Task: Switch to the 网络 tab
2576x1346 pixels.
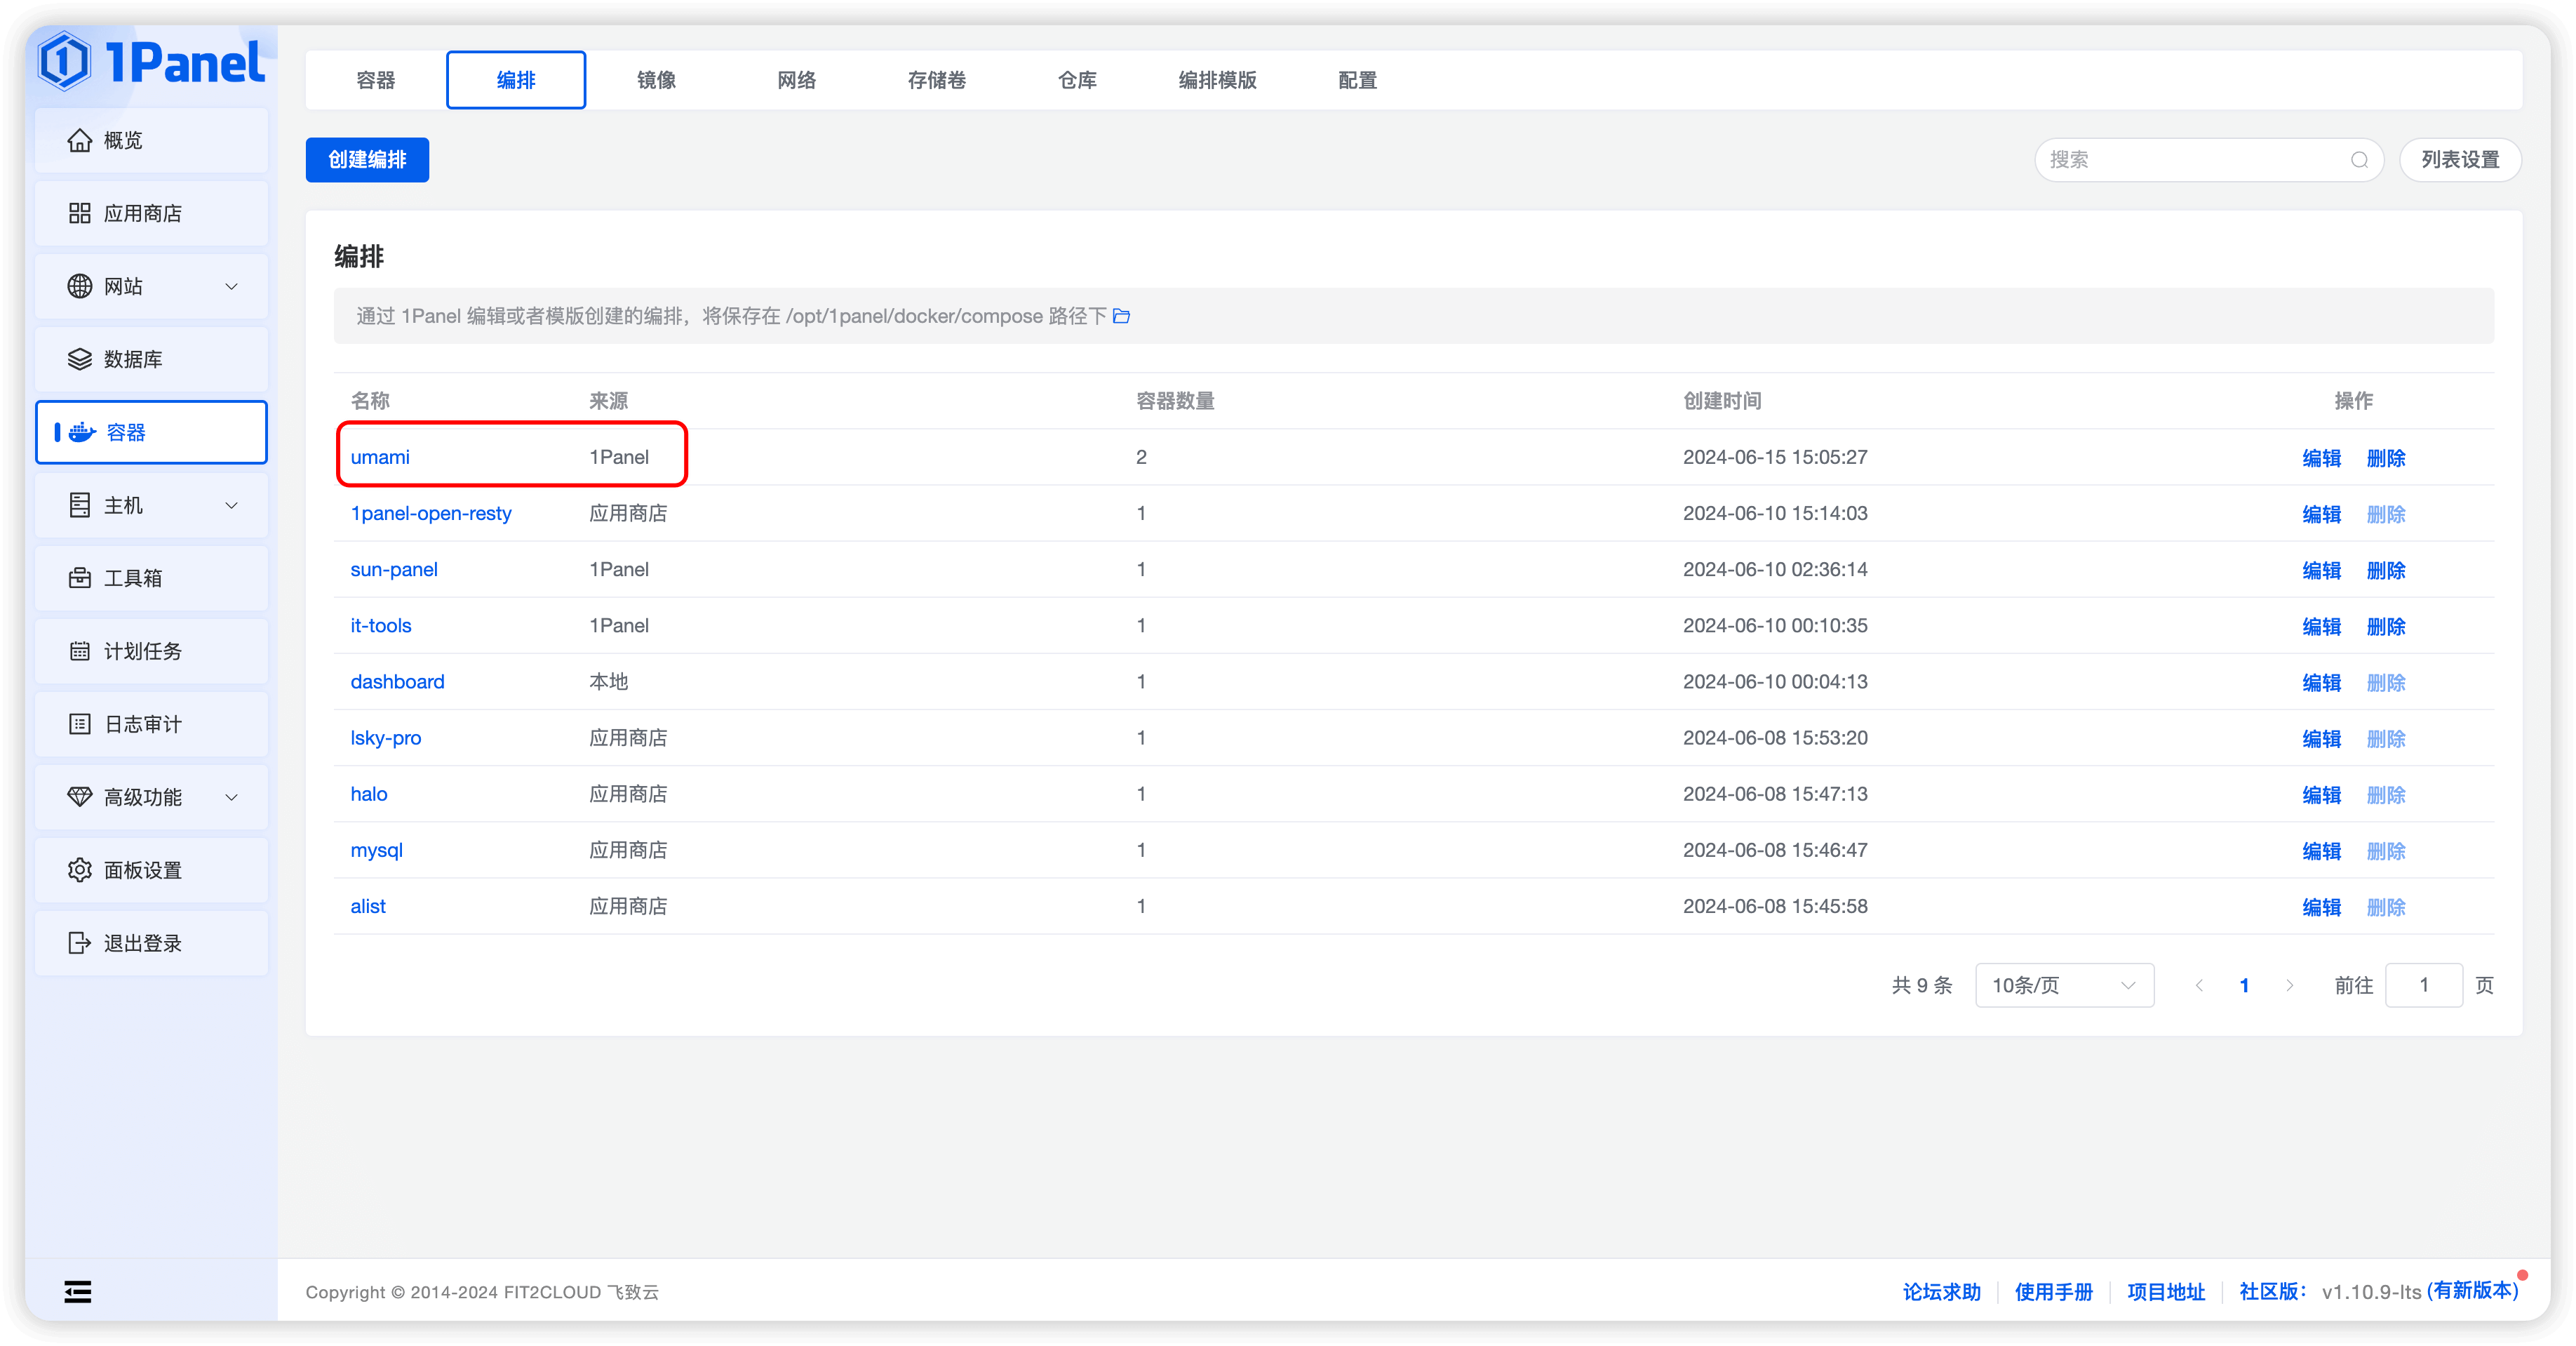Action: tap(796, 80)
